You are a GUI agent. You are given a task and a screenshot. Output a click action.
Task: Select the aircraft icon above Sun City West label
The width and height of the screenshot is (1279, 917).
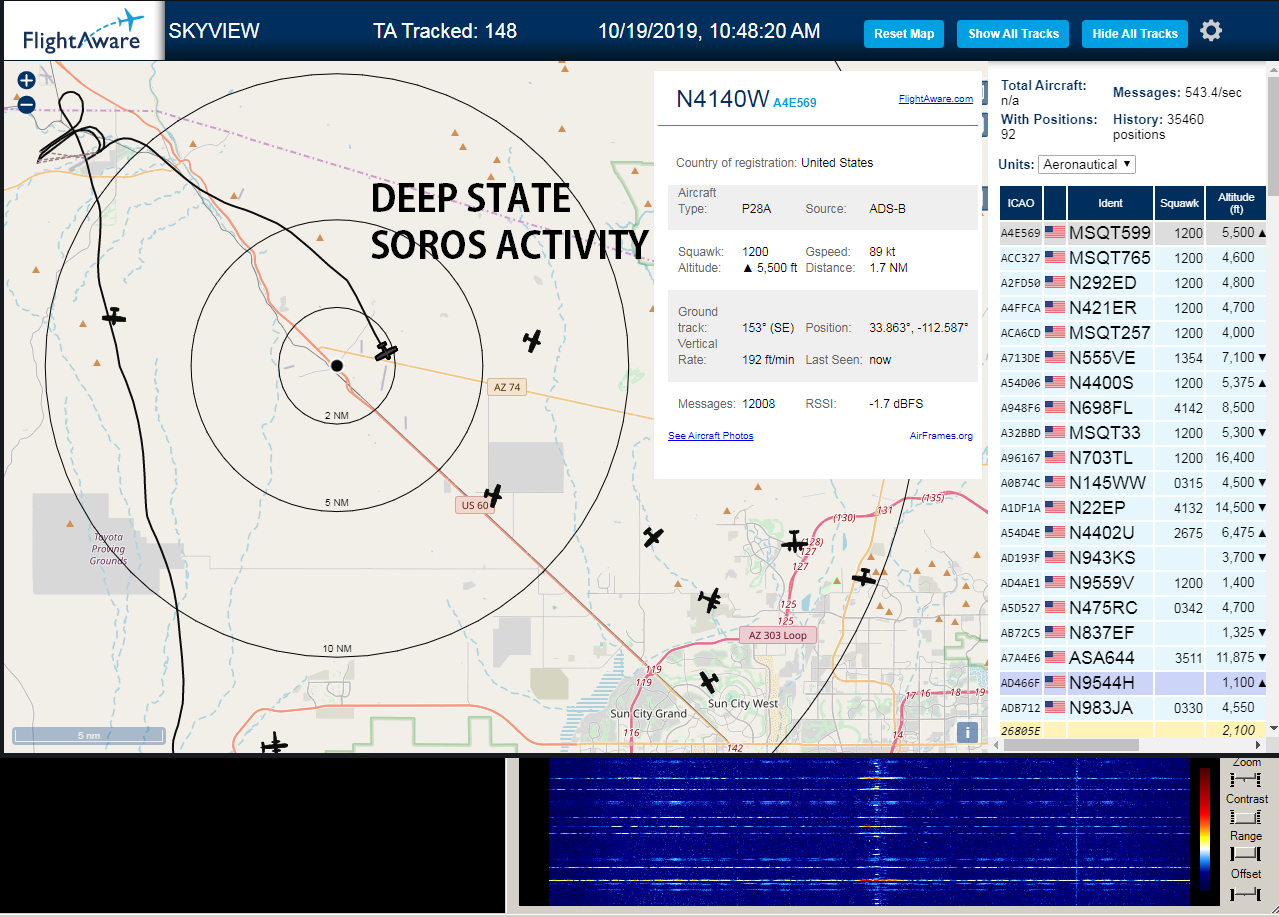(709, 682)
